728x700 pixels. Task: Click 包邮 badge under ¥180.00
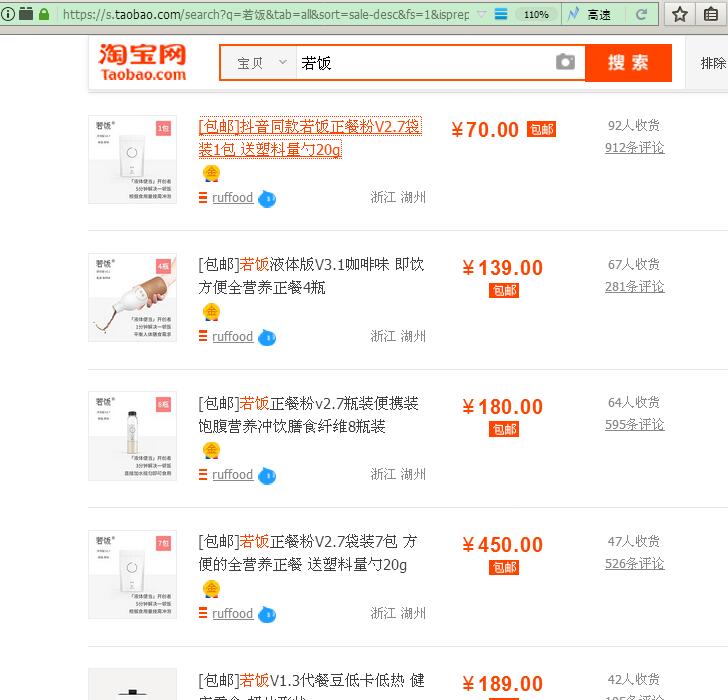pyautogui.click(x=504, y=429)
